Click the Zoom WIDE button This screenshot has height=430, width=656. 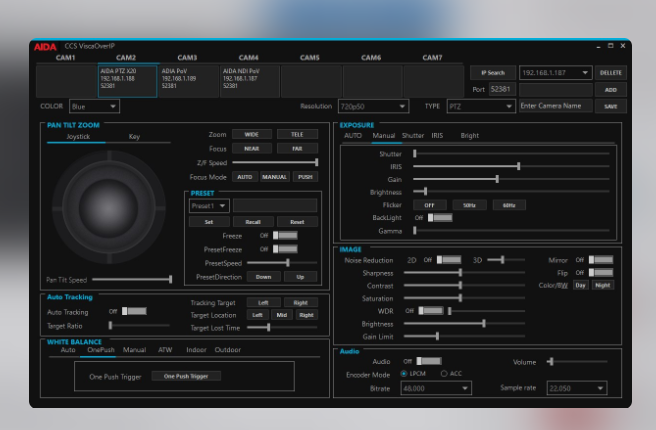[251, 134]
